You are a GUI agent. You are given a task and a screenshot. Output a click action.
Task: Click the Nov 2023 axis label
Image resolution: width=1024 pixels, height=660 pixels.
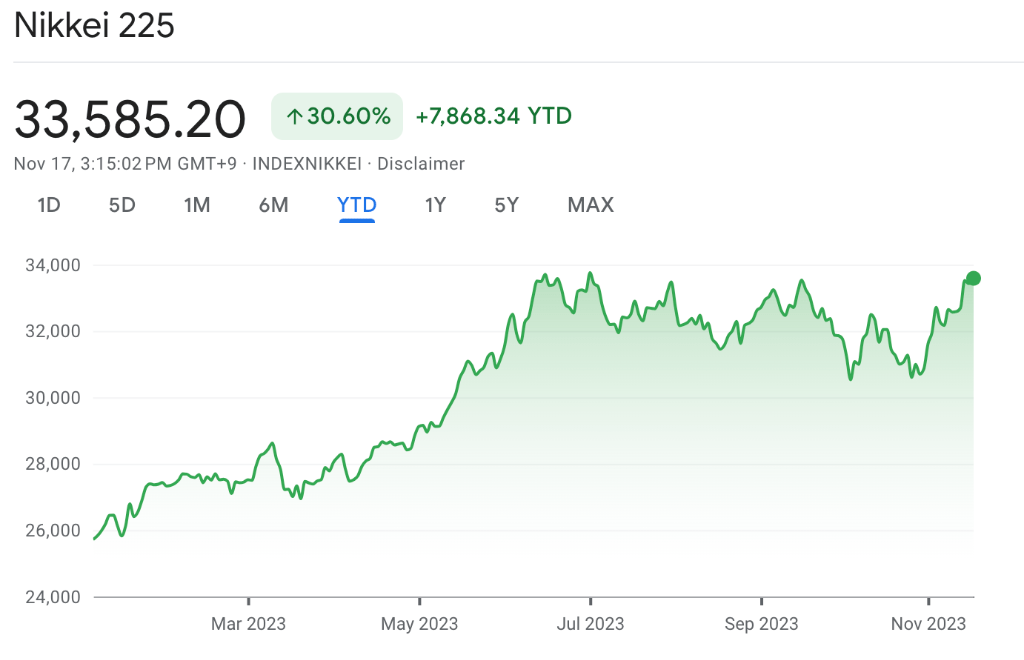point(929,624)
